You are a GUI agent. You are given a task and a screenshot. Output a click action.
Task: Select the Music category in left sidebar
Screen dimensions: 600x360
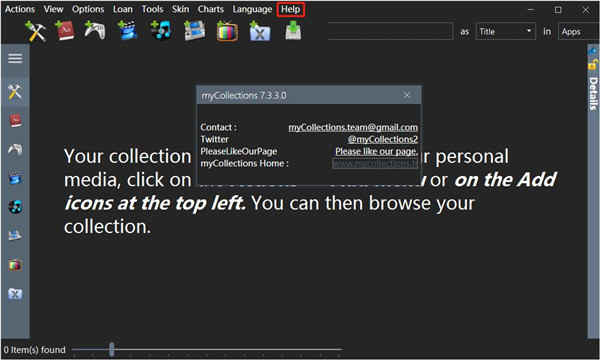15,207
